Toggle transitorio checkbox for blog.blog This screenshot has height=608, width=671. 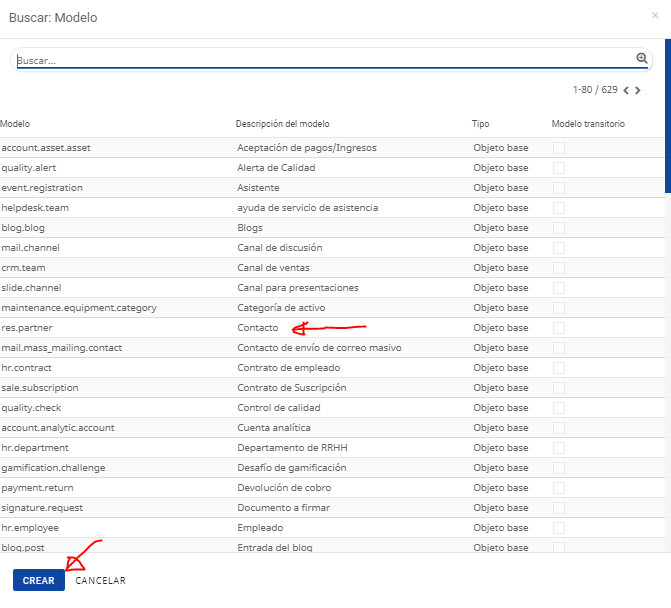tap(558, 228)
